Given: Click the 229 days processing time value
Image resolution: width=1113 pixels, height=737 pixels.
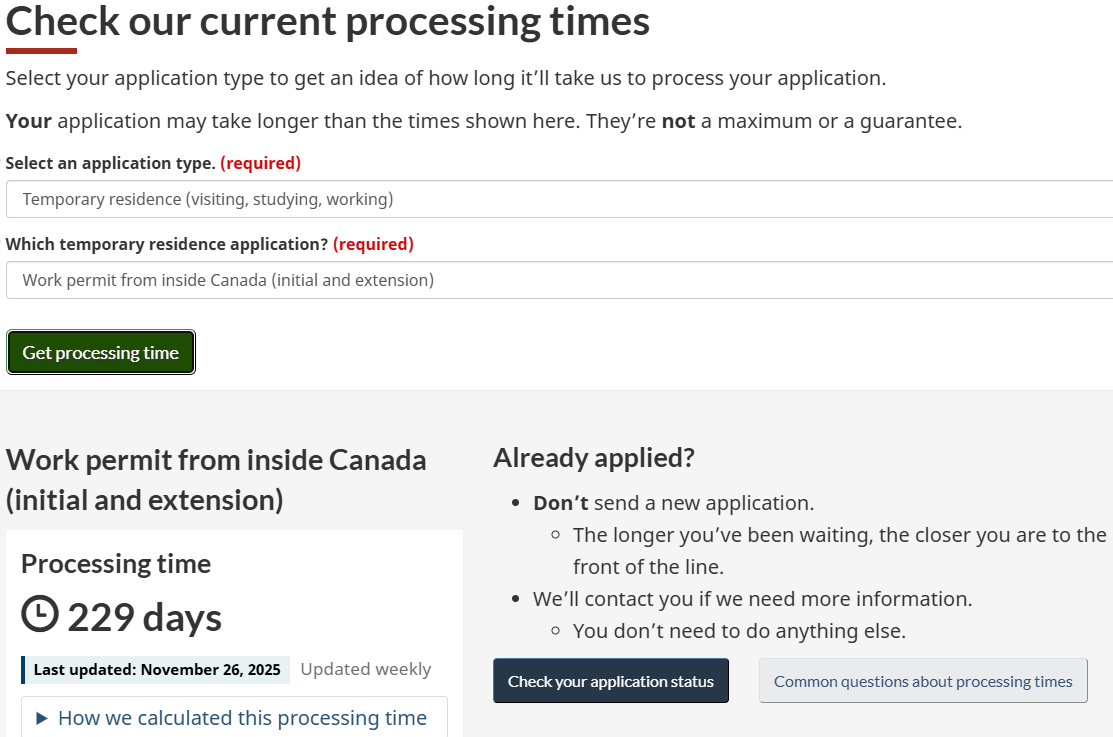Looking at the screenshot, I should [x=144, y=617].
